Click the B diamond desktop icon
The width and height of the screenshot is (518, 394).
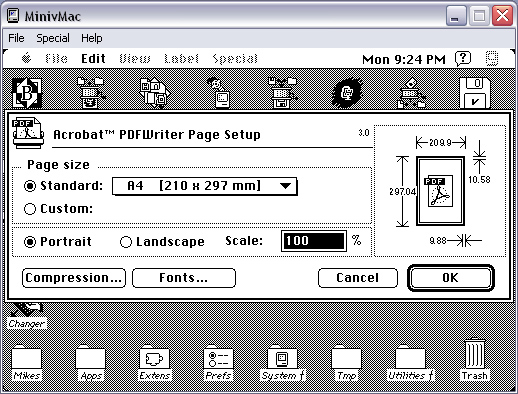pos(27,93)
